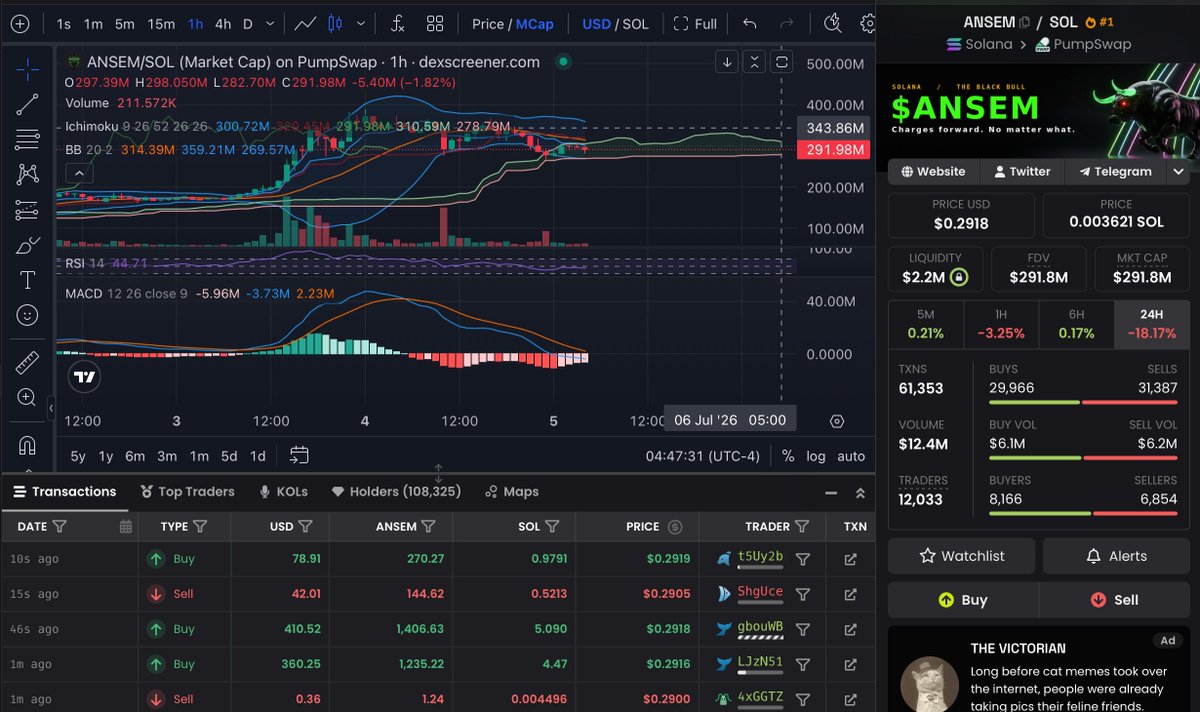Select the 1h timeframe
The width and height of the screenshot is (1200, 712).
pos(195,23)
